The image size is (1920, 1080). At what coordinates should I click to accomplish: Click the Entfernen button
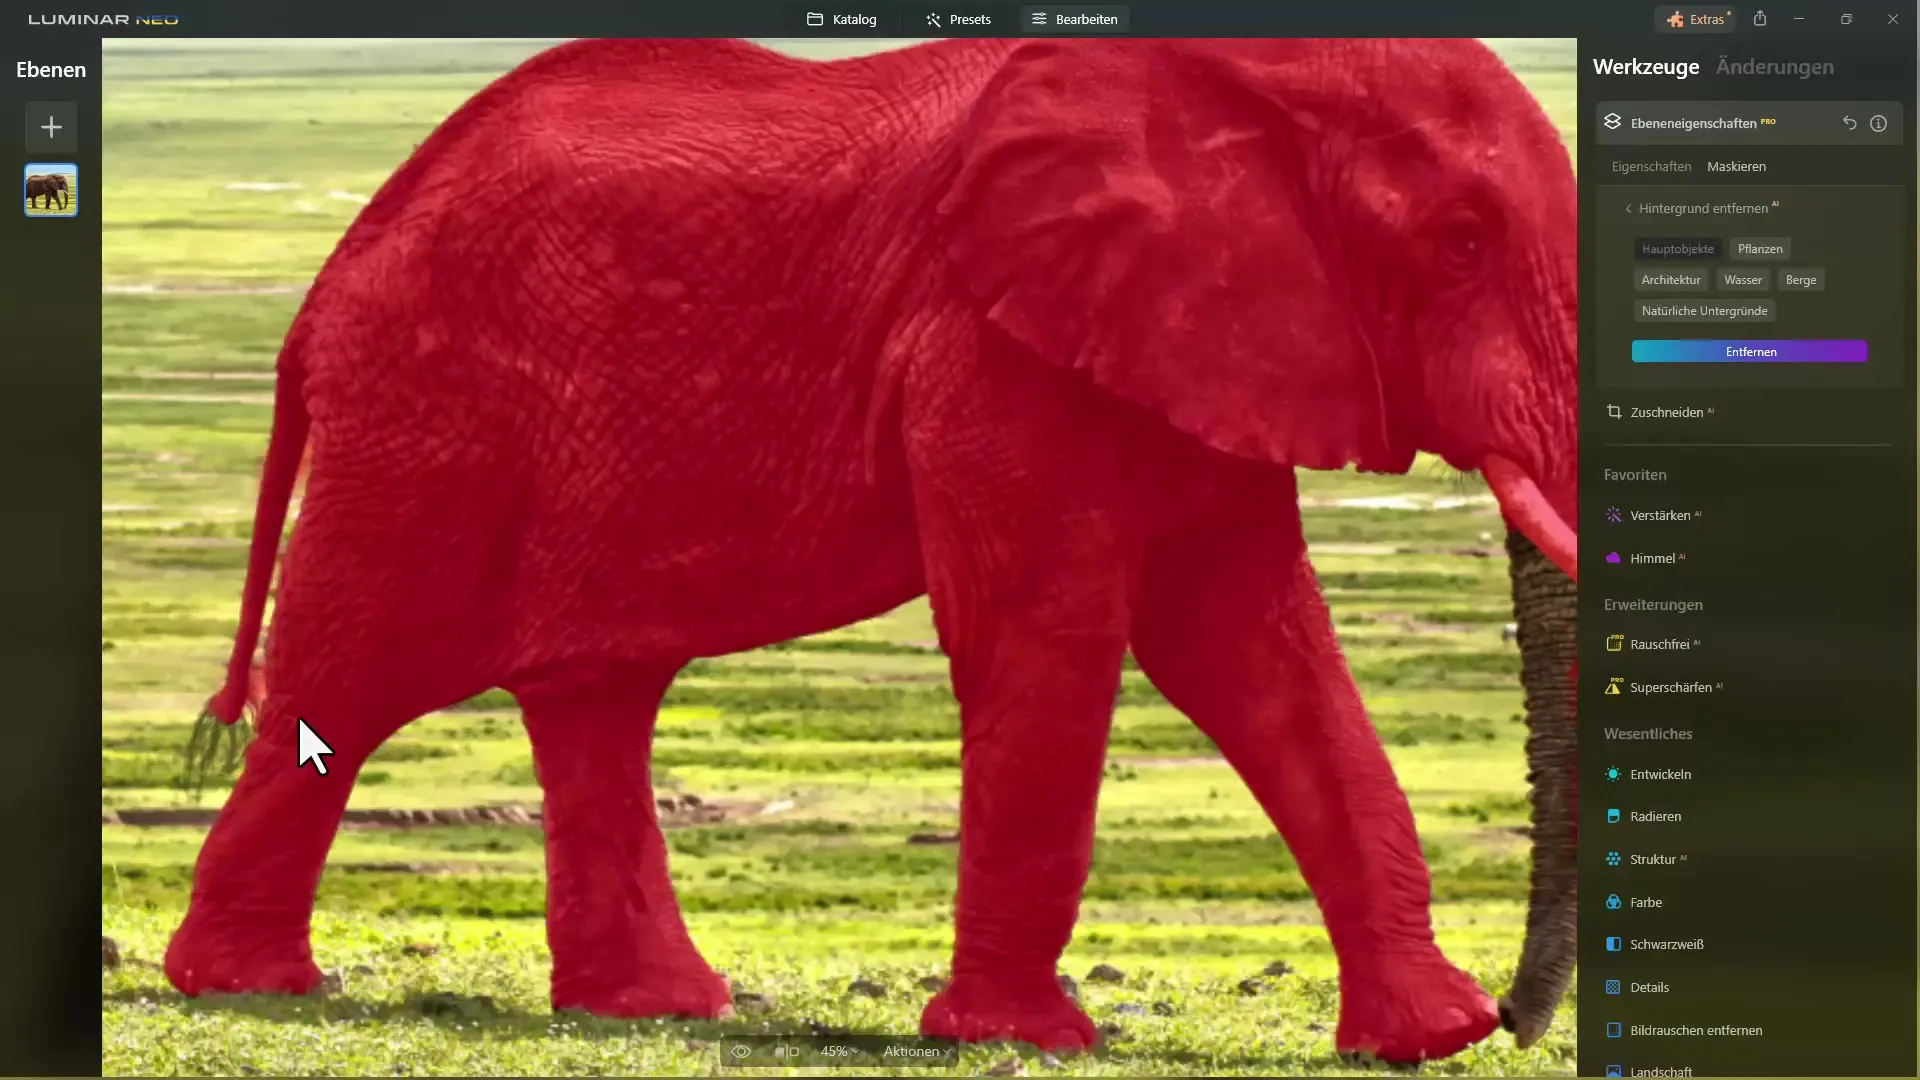pyautogui.click(x=1751, y=349)
